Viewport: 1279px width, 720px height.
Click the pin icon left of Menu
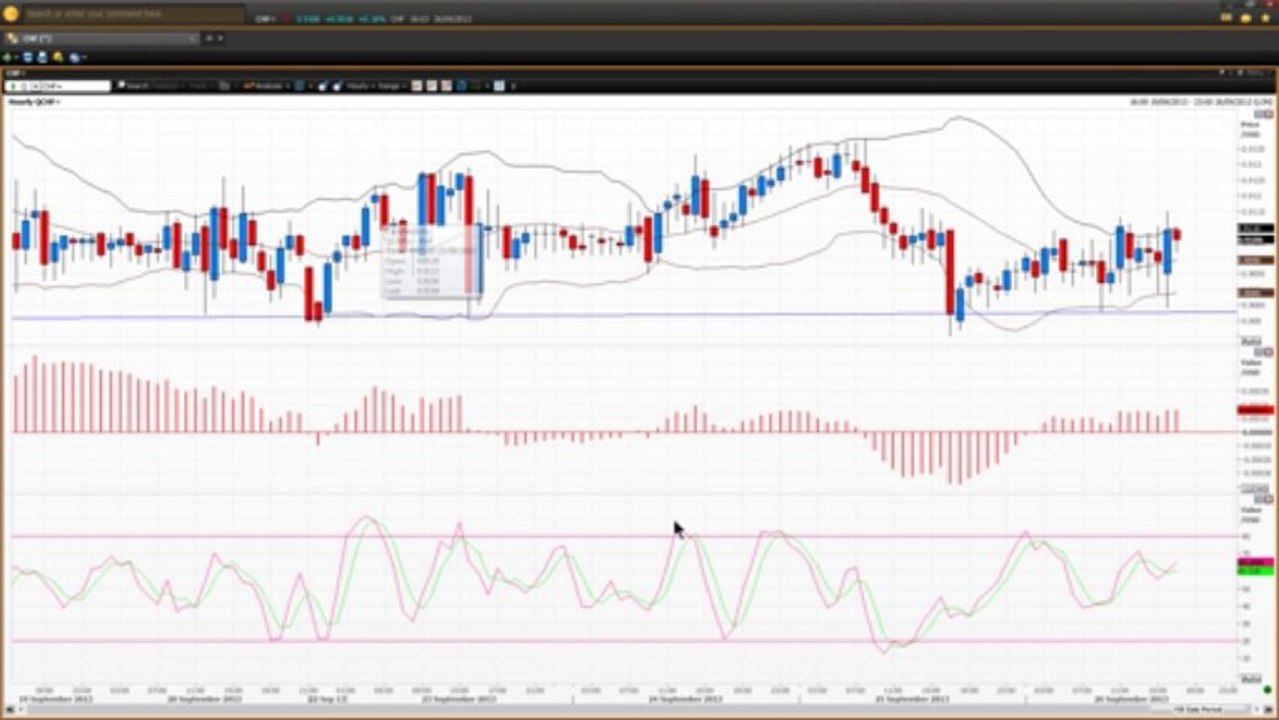pyautogui.click(x=1222, y=73)
